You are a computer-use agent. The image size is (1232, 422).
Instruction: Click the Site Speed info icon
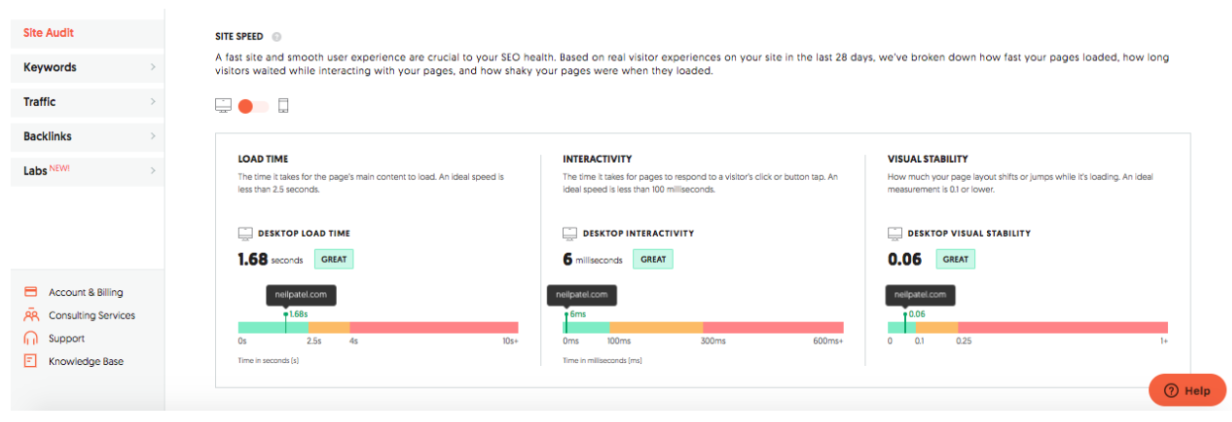[276, 37]
